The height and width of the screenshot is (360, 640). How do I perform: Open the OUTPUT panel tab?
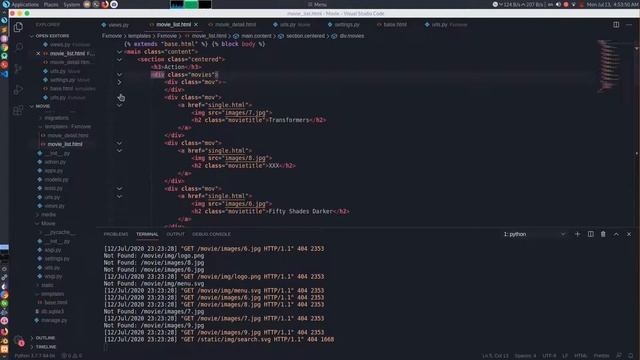click(176, 234)
